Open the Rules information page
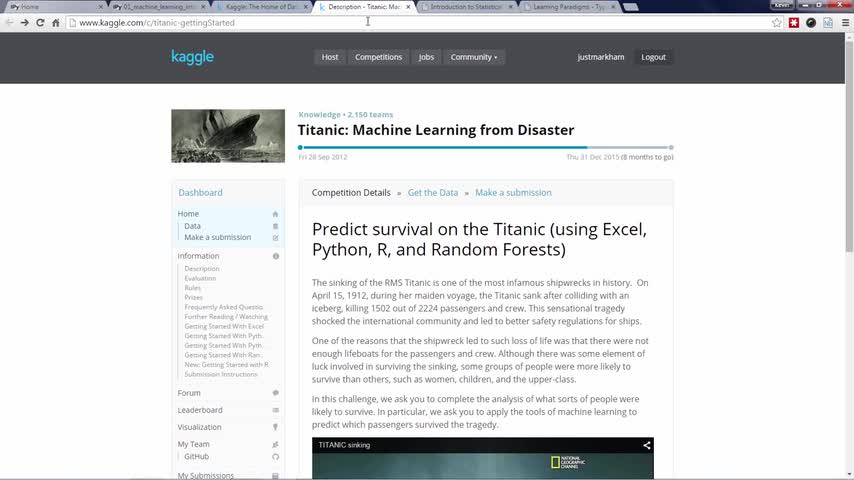This screenshot has width=854, height=480. (x=192, y=288)
